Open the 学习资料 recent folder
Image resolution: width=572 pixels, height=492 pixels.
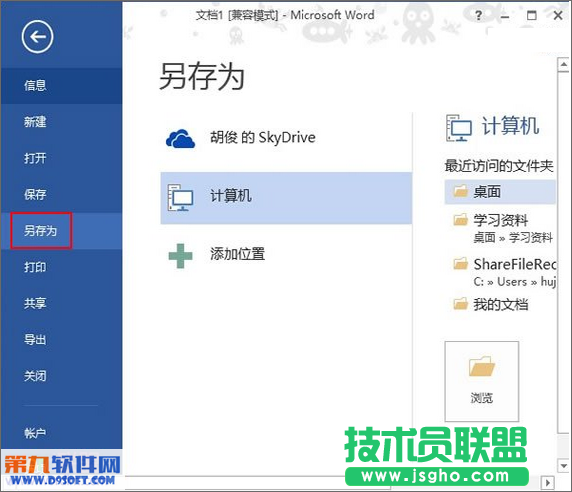click(x=500, y=228)
